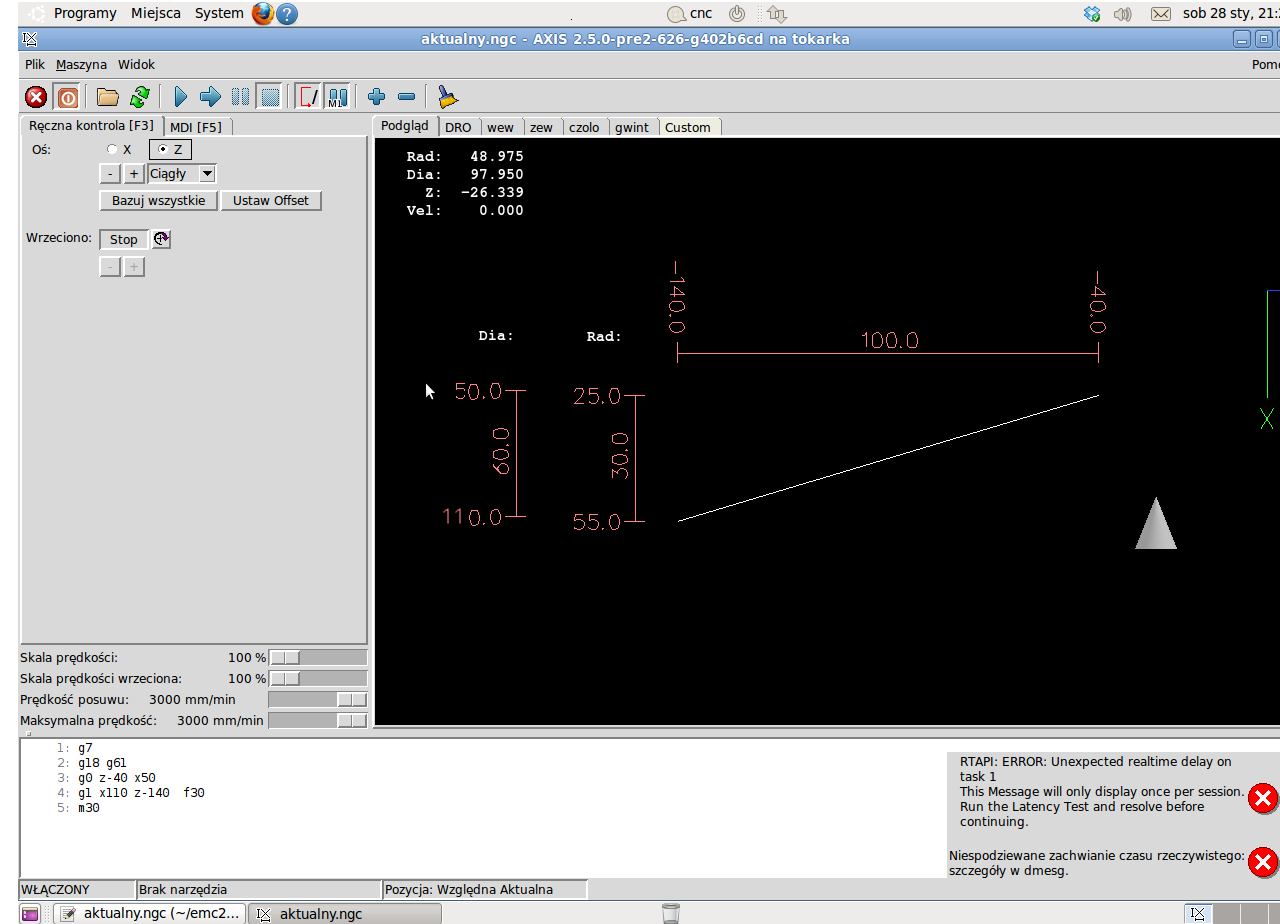Open the Podgląd preview tab

coord(405,126)
